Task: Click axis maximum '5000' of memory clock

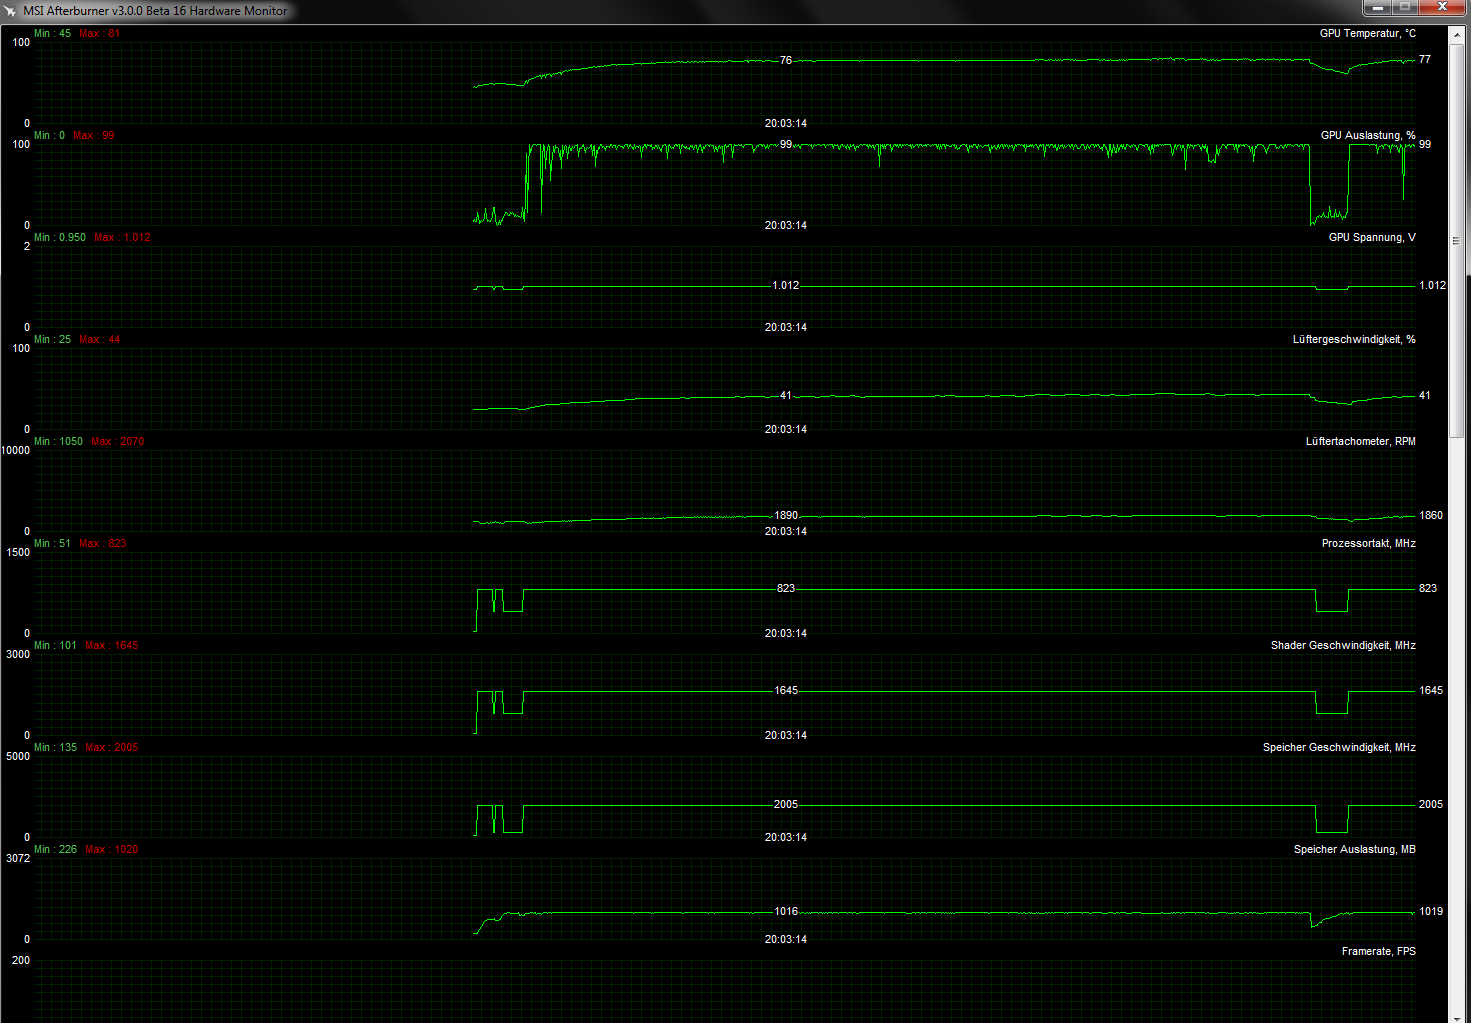Action: tap(18, 756)
